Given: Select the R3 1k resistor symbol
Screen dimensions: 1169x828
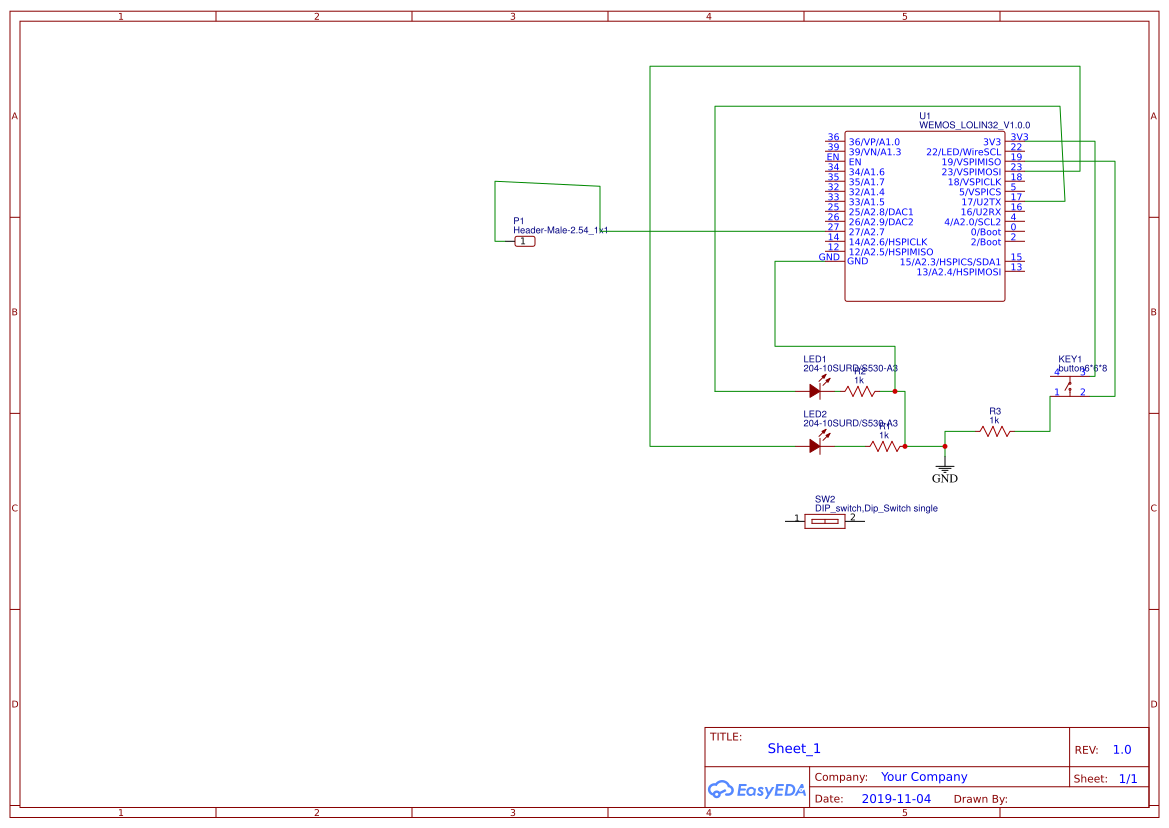Looking at the screenshot, I should pyautogui.click(x=995, y=432).
